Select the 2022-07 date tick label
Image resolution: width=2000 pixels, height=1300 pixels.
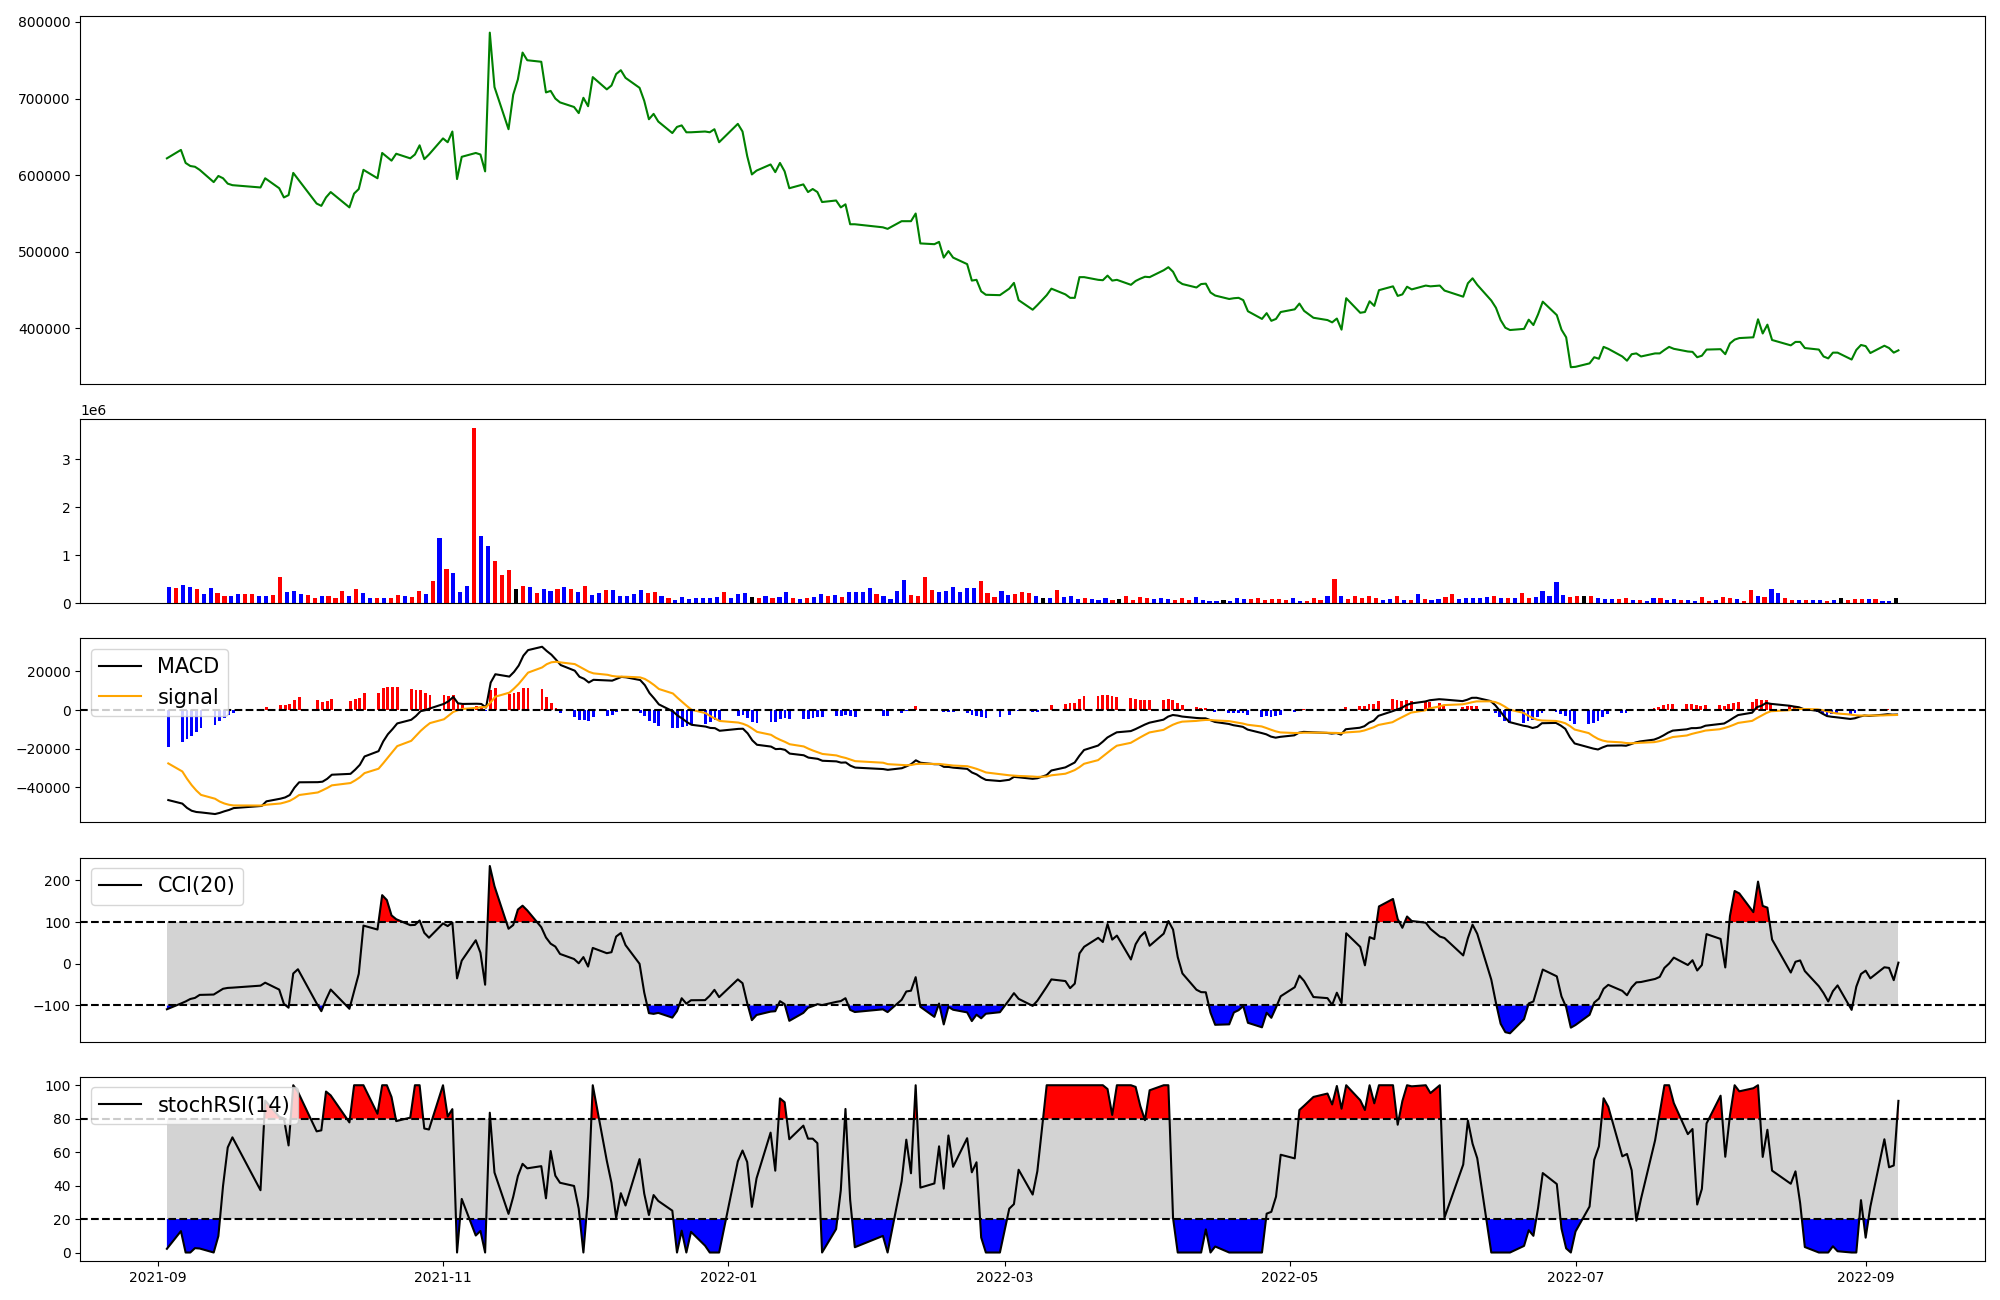(1576, 1276)
